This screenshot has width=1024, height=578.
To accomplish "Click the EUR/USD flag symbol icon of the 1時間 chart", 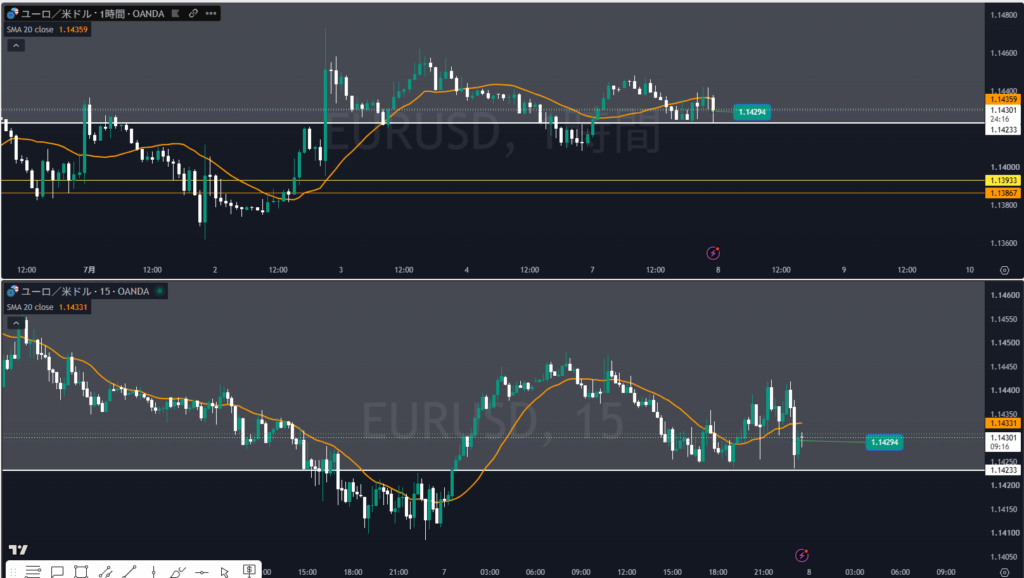I will [12, 13].
